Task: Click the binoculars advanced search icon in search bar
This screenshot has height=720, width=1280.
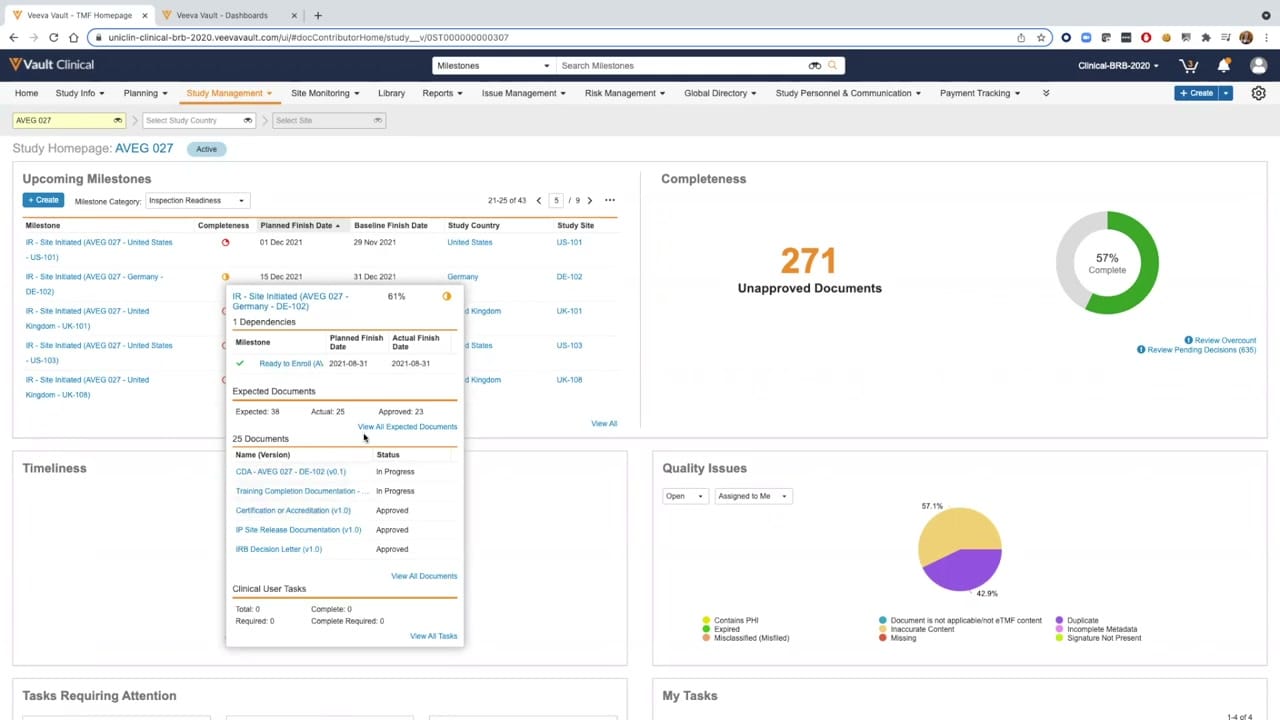Action: 815,65
